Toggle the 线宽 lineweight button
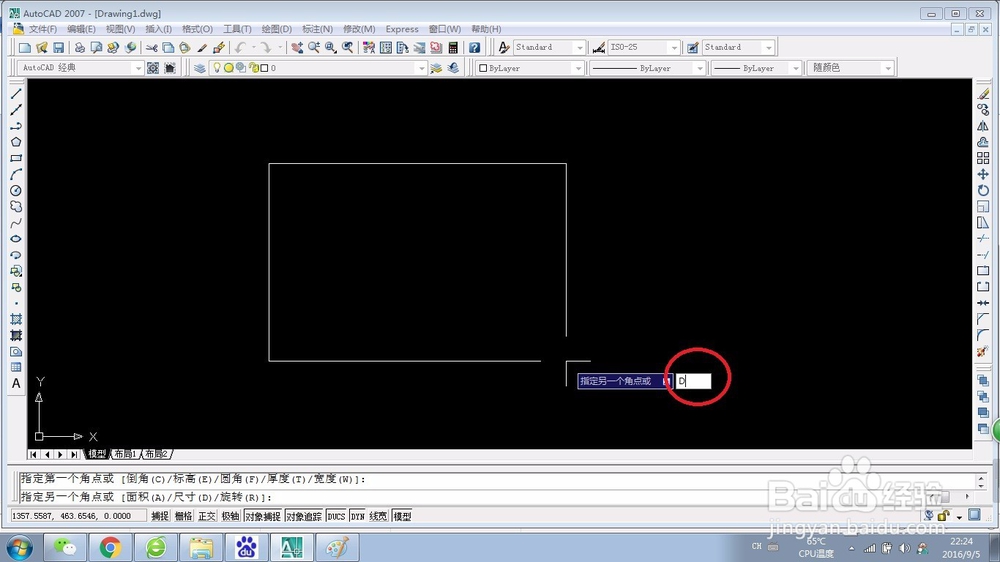 pos(378,516)
